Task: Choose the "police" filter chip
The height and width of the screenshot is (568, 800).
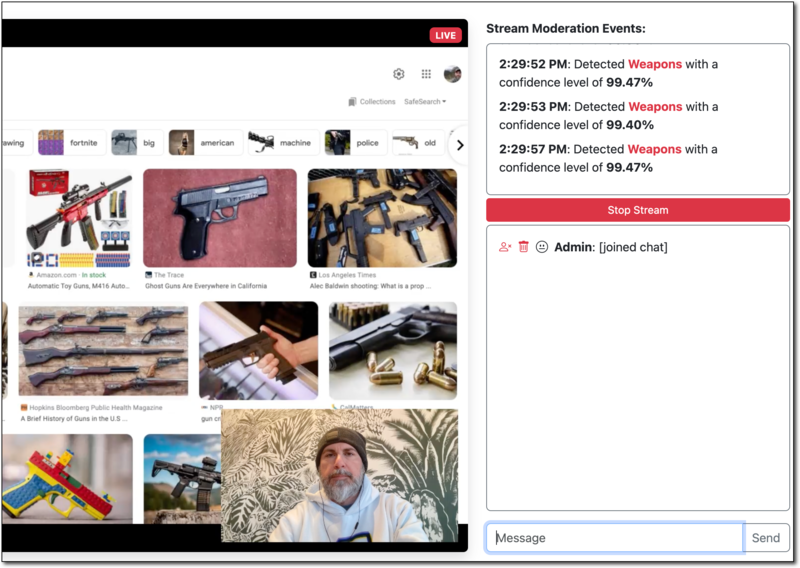Action: coord(355,143)
